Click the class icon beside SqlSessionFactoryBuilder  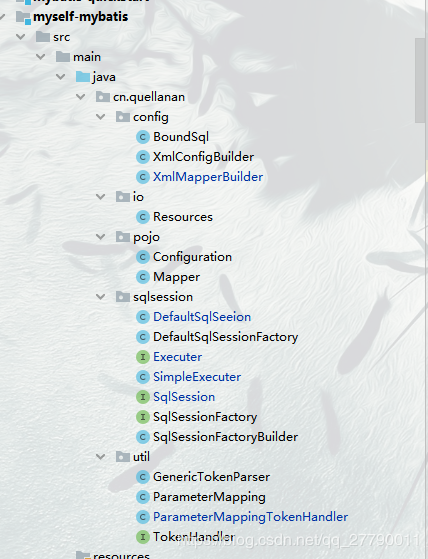143,437
